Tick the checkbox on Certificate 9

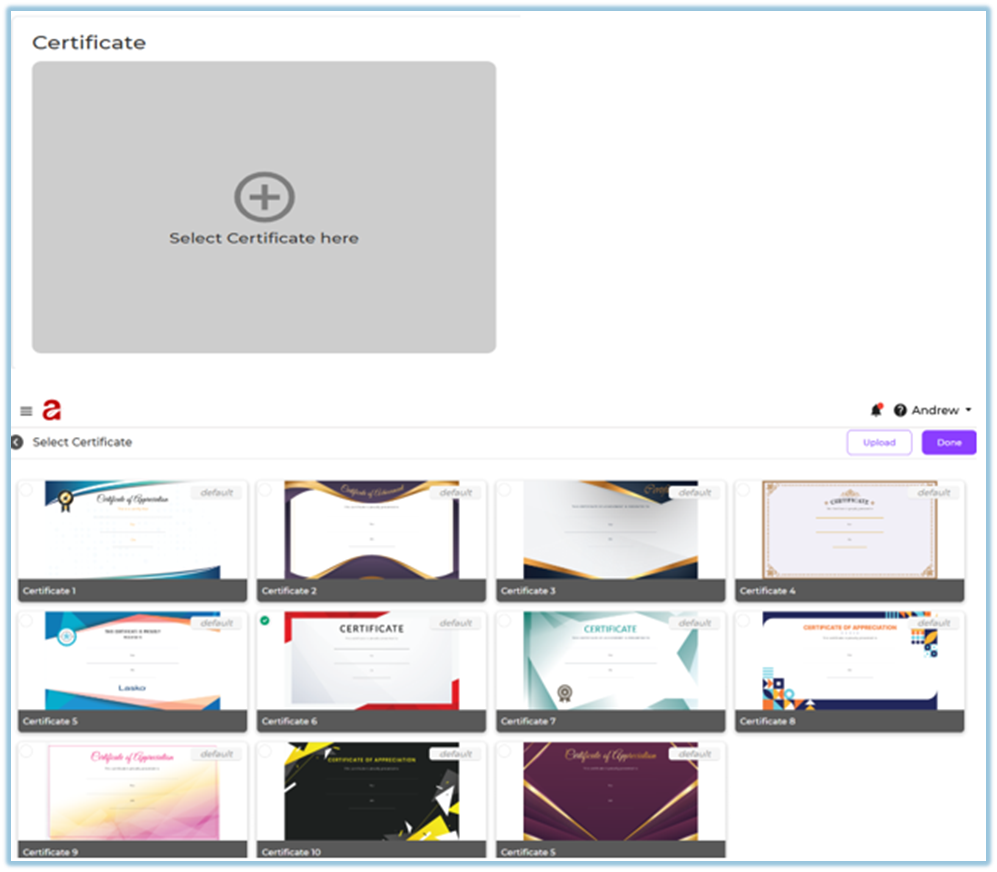[x=26, y=751]
